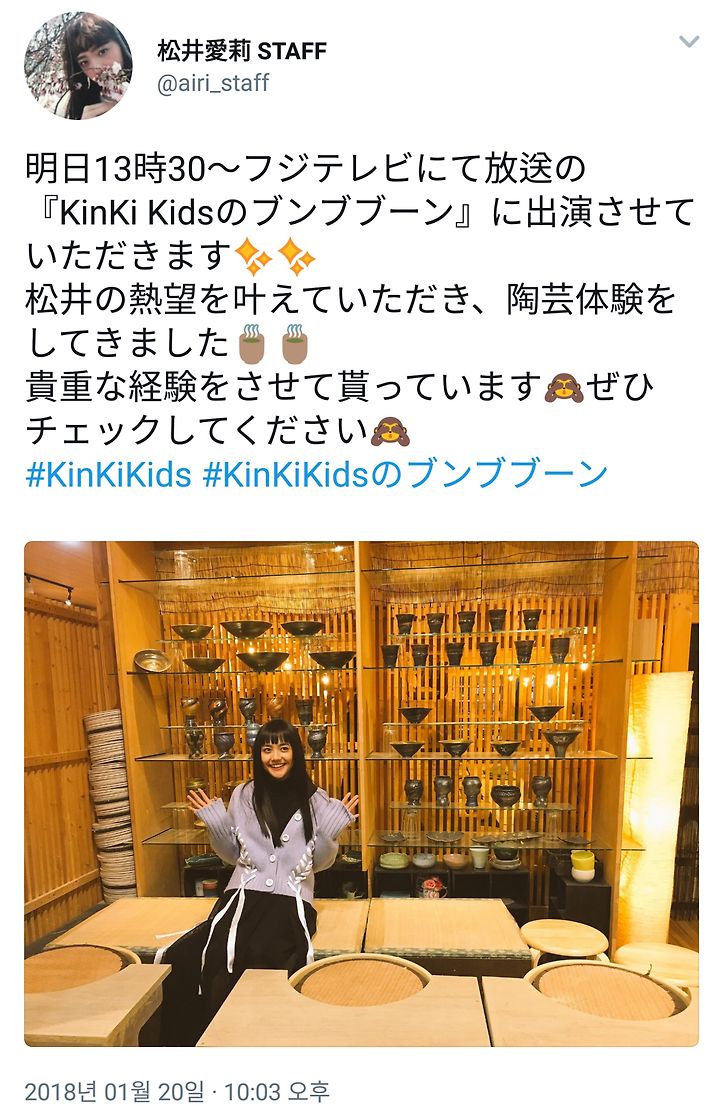
Task: Select the 陶芸体験を text in the tweet
Action: click(x=590, y=300)
